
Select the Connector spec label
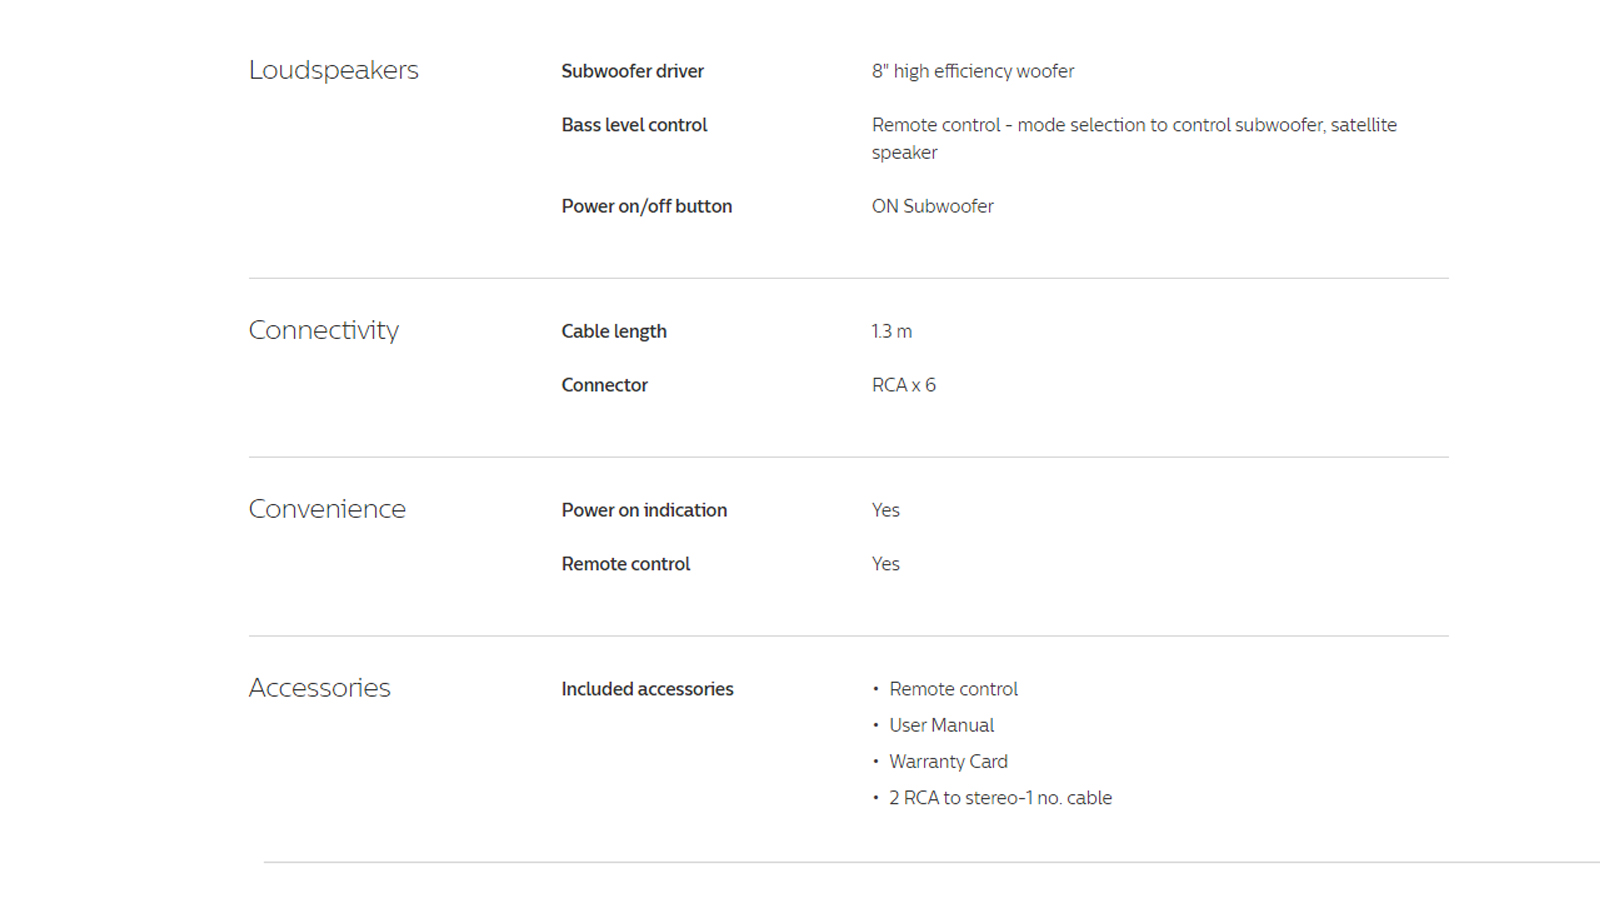click(604, 385)
